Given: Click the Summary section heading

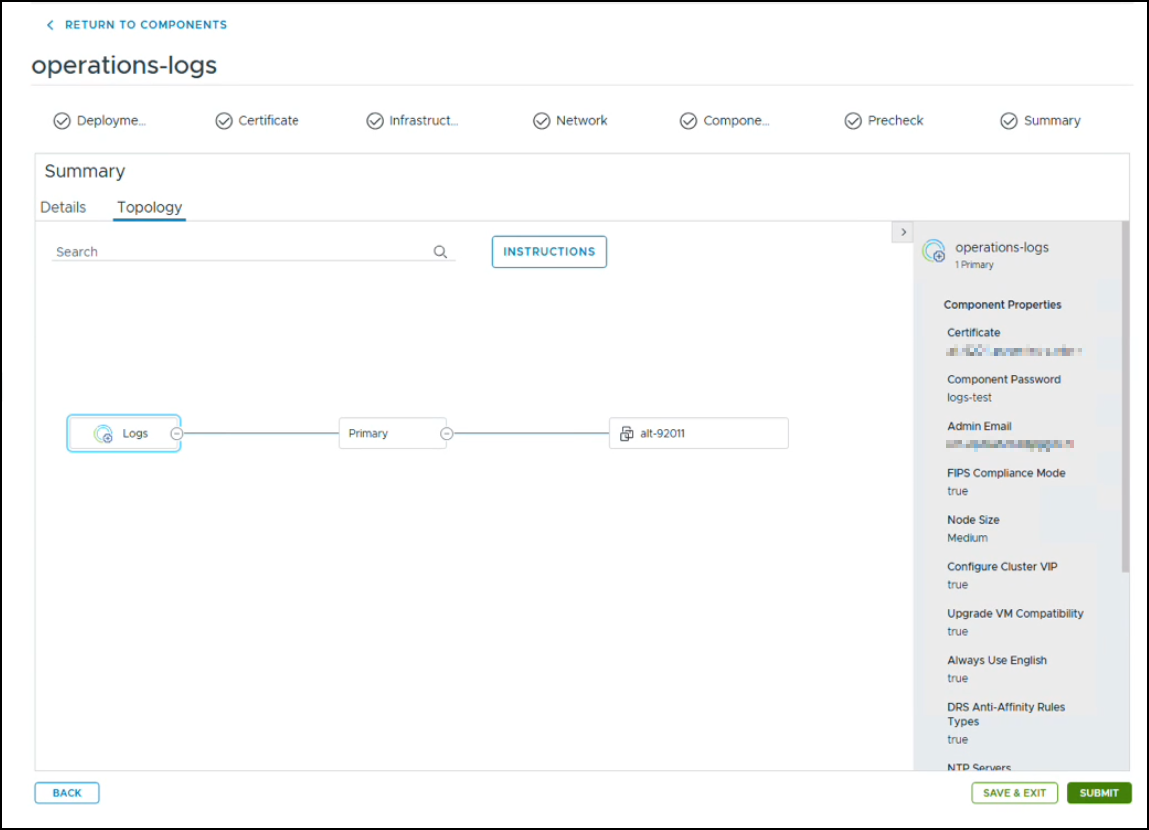Looking at the screenshot, I should click(84, 171).
